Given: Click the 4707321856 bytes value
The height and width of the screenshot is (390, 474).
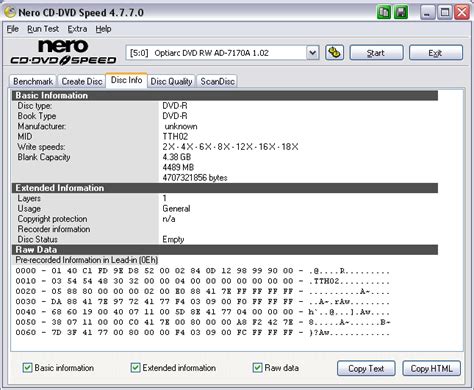Looking at the screenshot, I should [x=195, y=178].
